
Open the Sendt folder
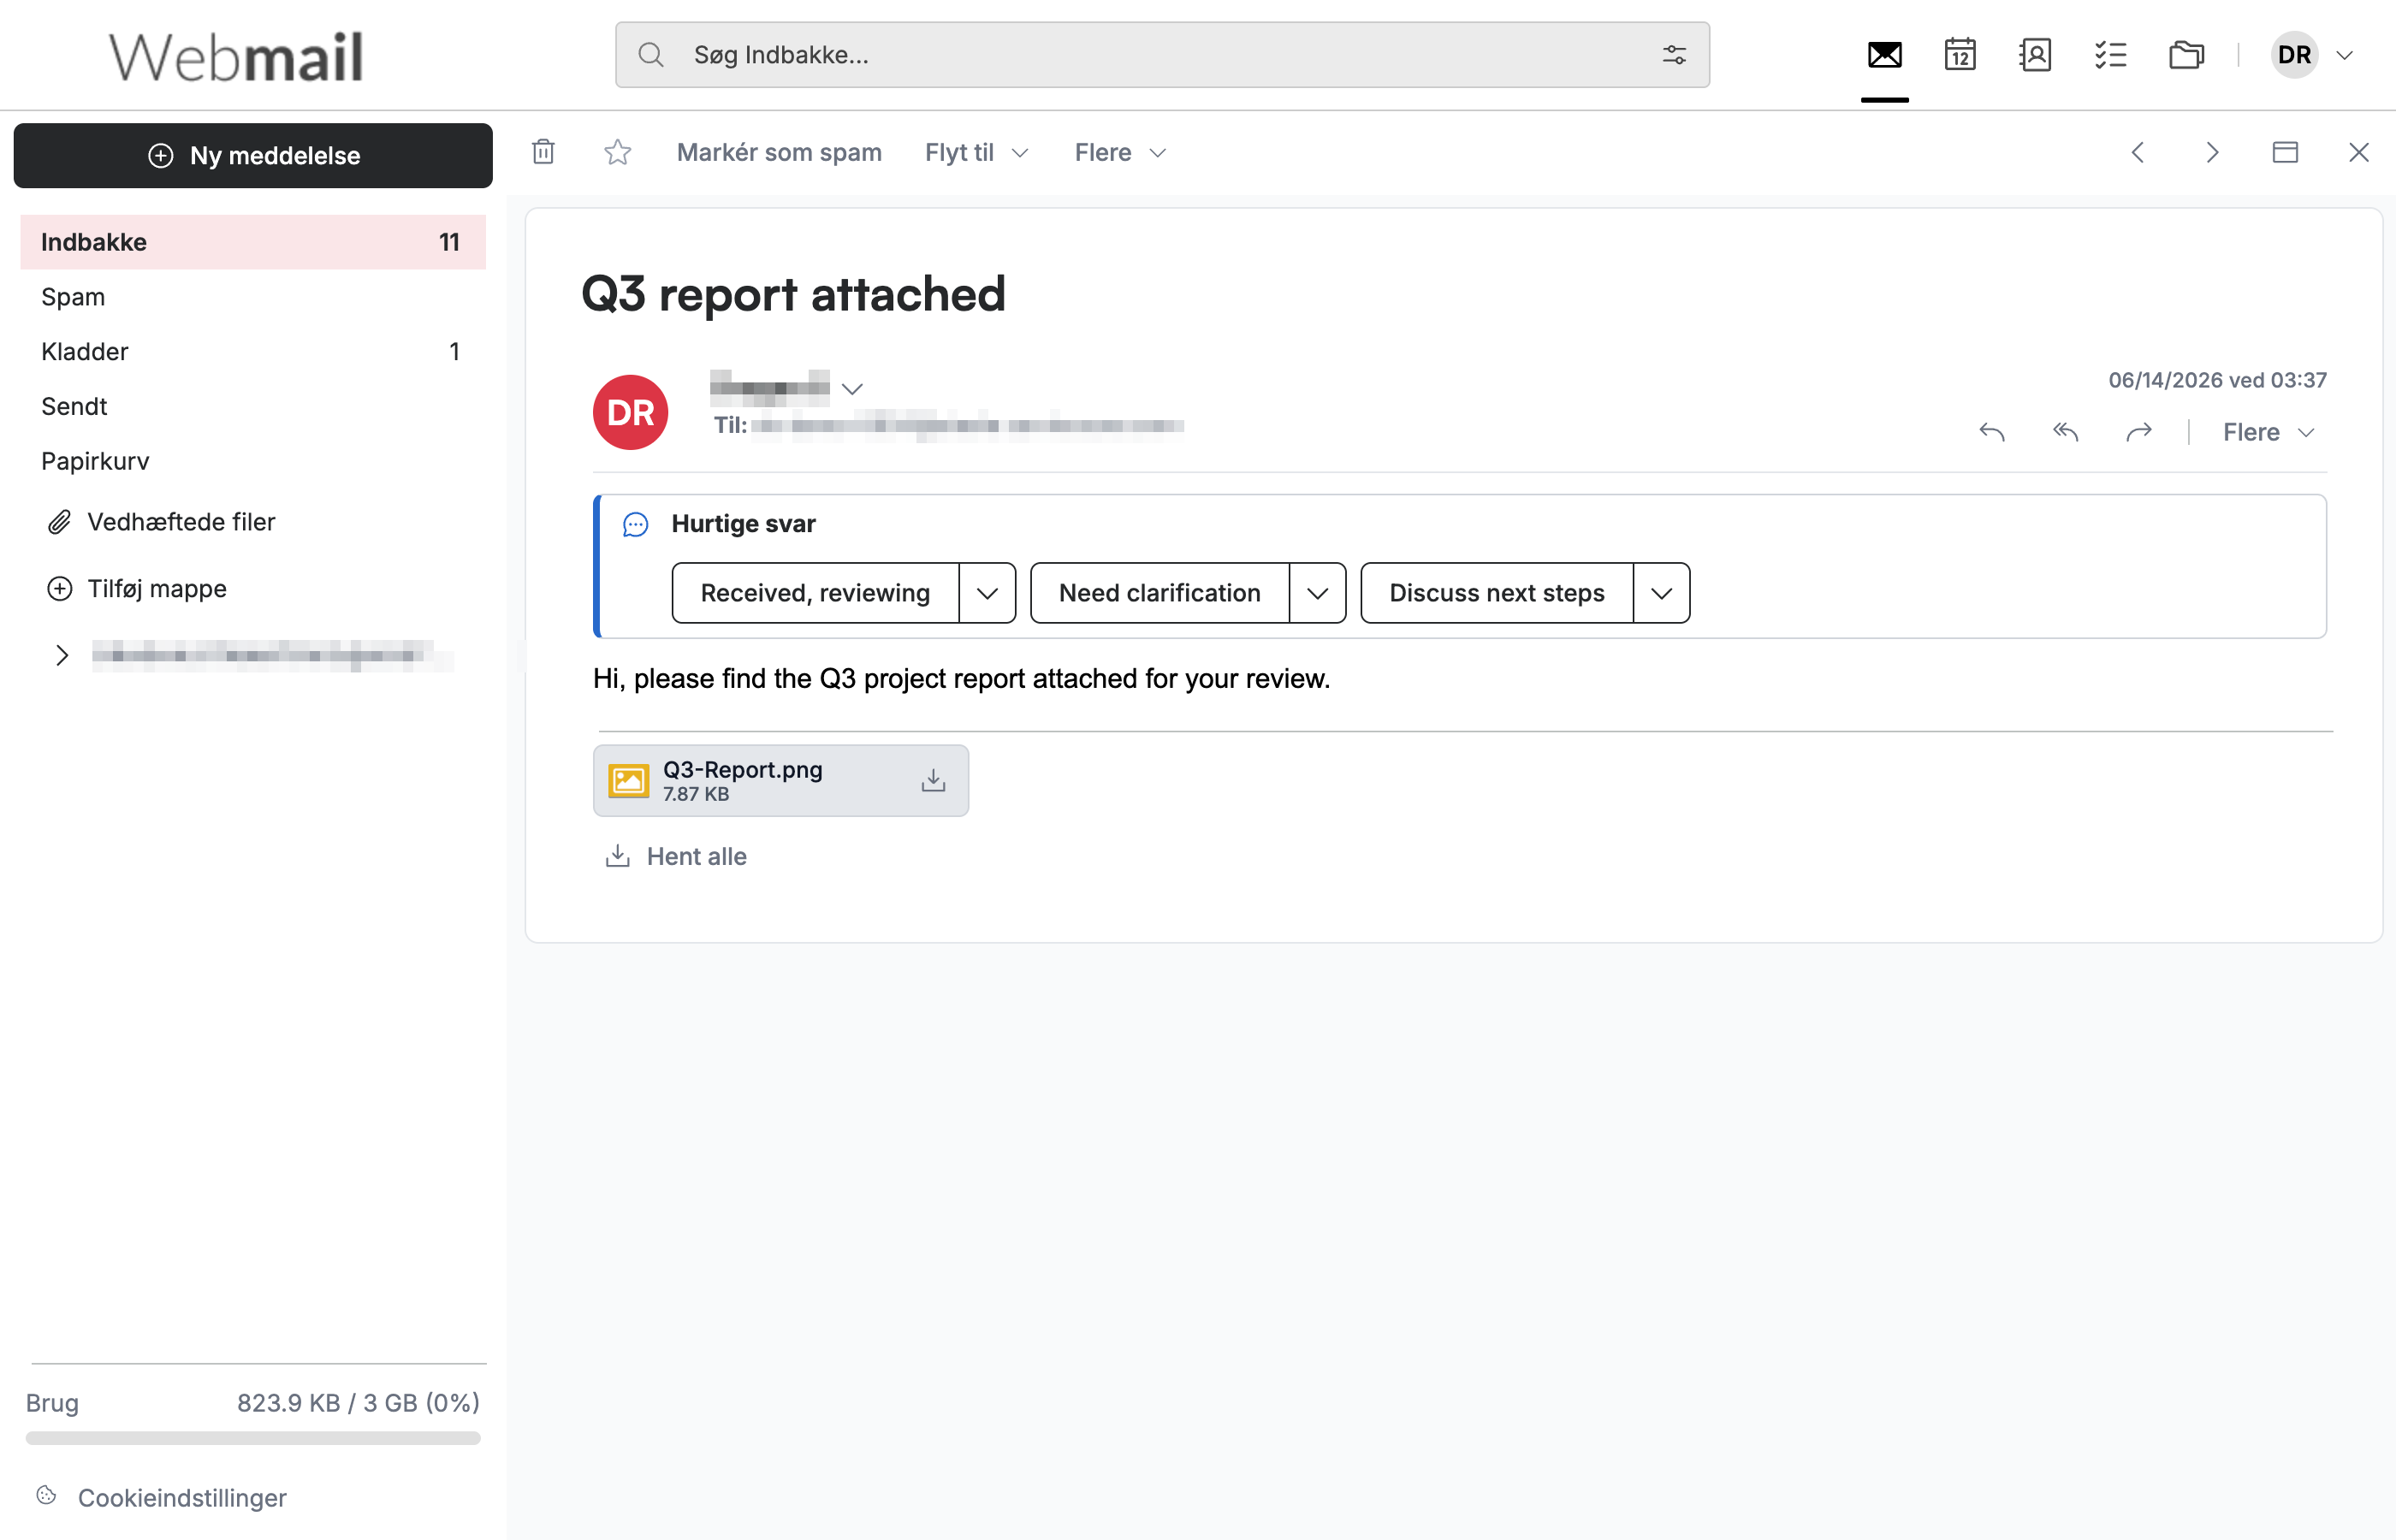[253, 406]
